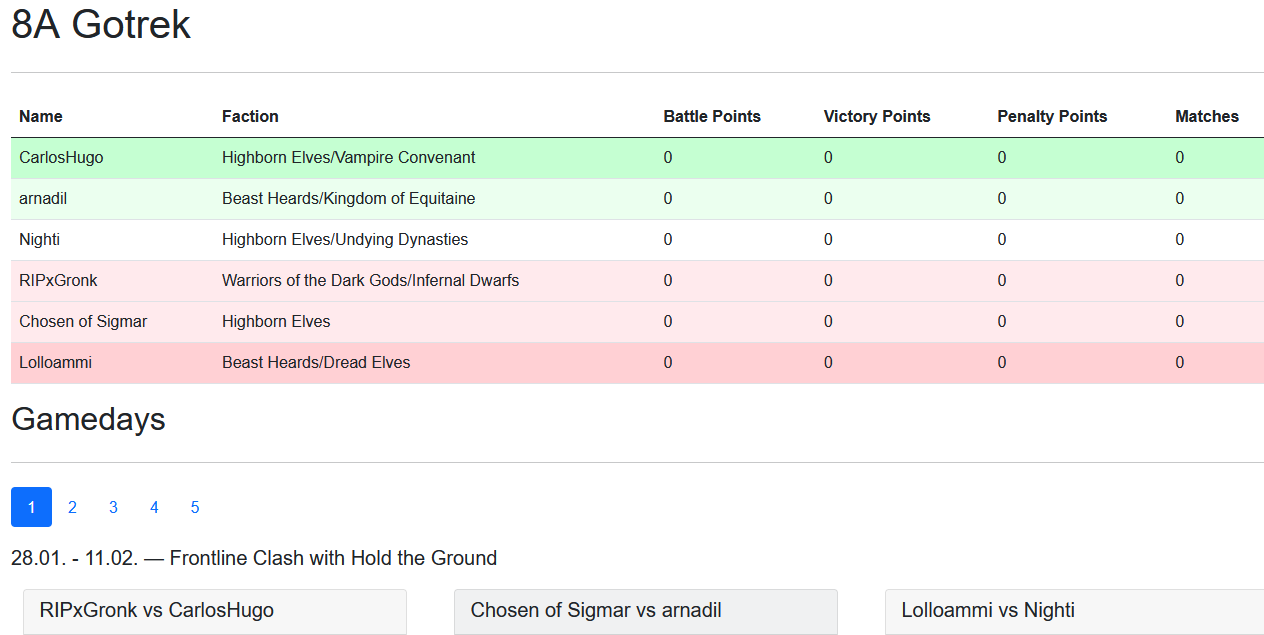Click the Battle Points column header
Viewport: 1264px width, 635px height.
coord(712,117)
